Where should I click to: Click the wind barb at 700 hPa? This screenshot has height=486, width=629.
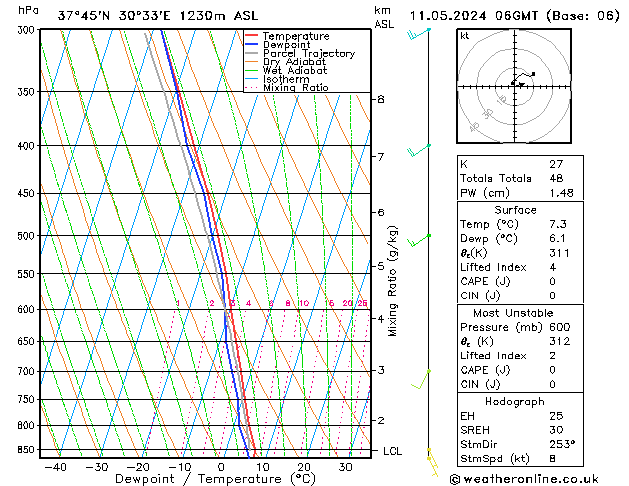coord(421,379)
